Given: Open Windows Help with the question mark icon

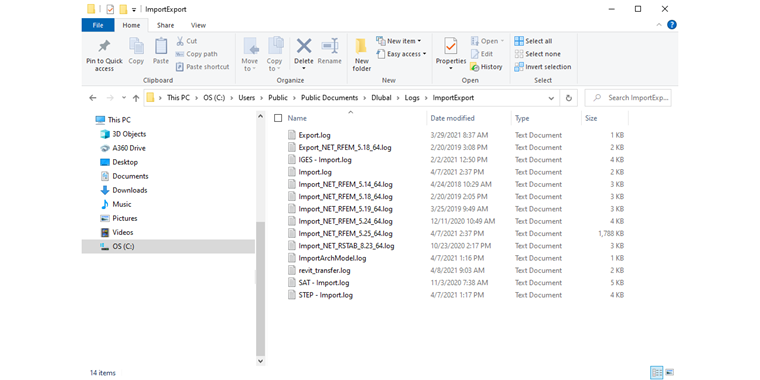Looking at the screenshot, I should (x=672, y=25).
